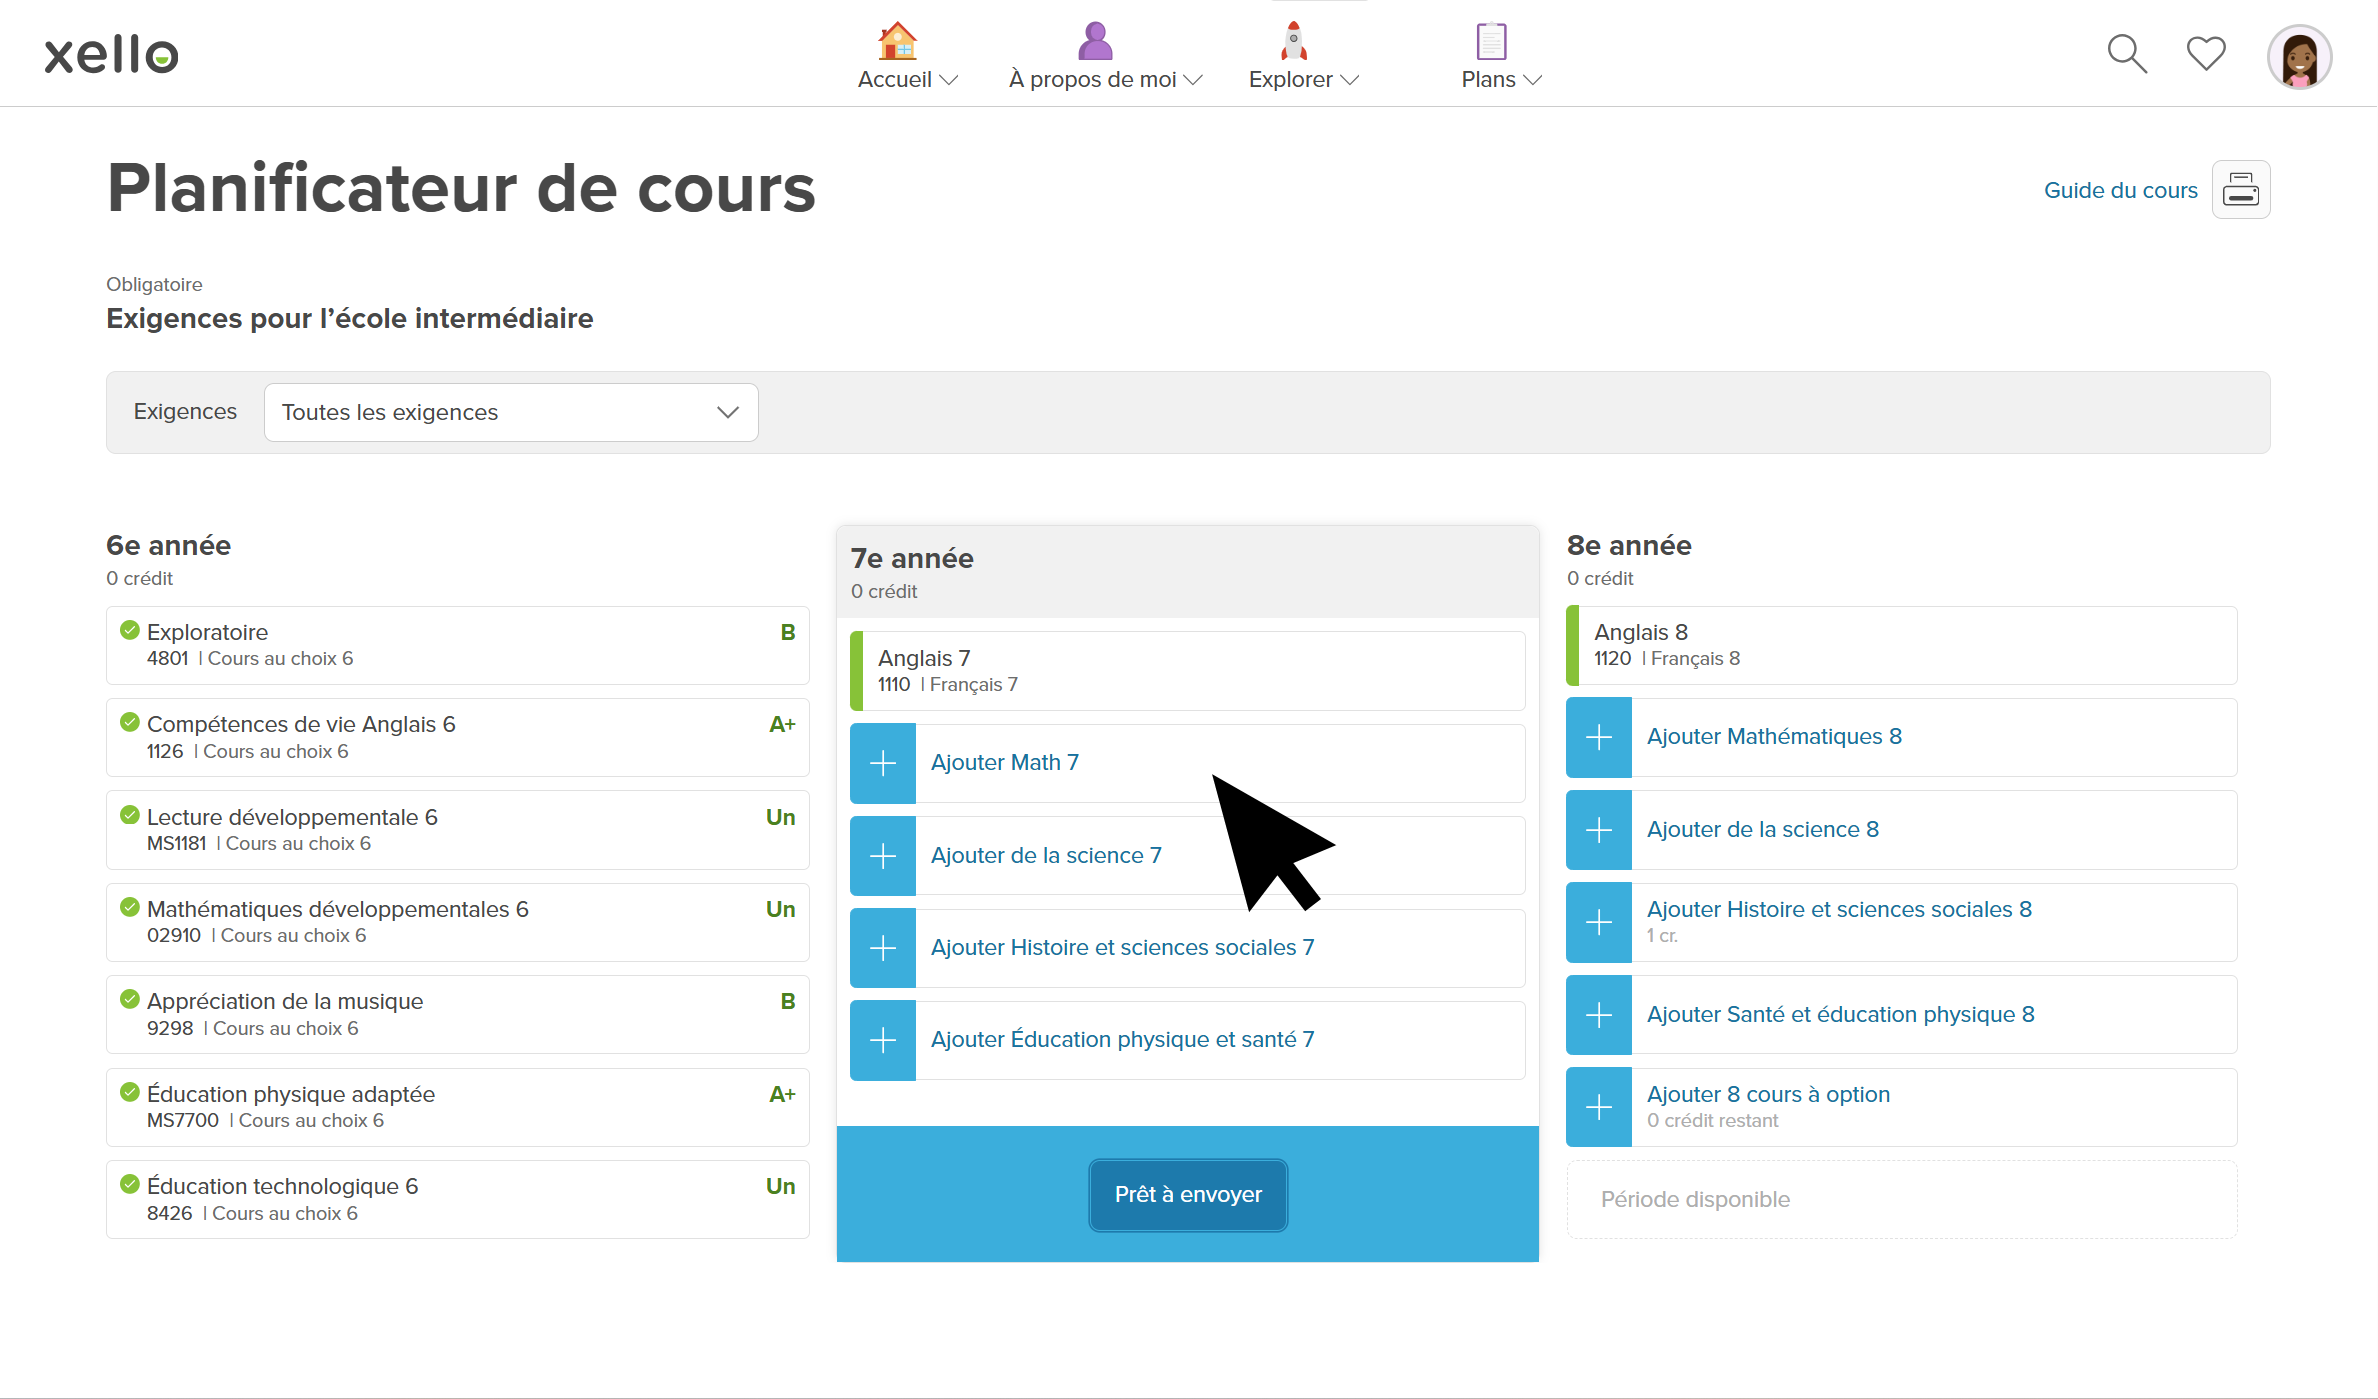Open the user profile avatar
This screenshot has height=1399, width=2378.
[2299, 57]
